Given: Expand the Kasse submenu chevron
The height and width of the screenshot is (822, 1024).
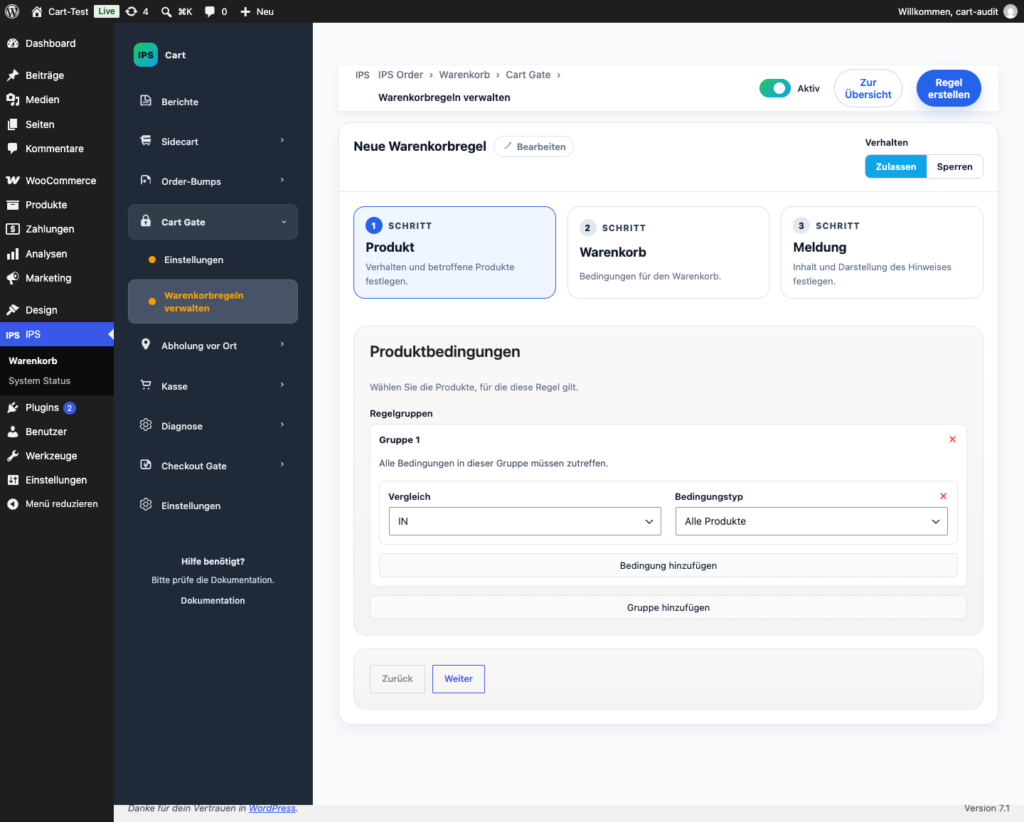Looking at the screenshot, I should pyautogui.click(x=282, y=385).
